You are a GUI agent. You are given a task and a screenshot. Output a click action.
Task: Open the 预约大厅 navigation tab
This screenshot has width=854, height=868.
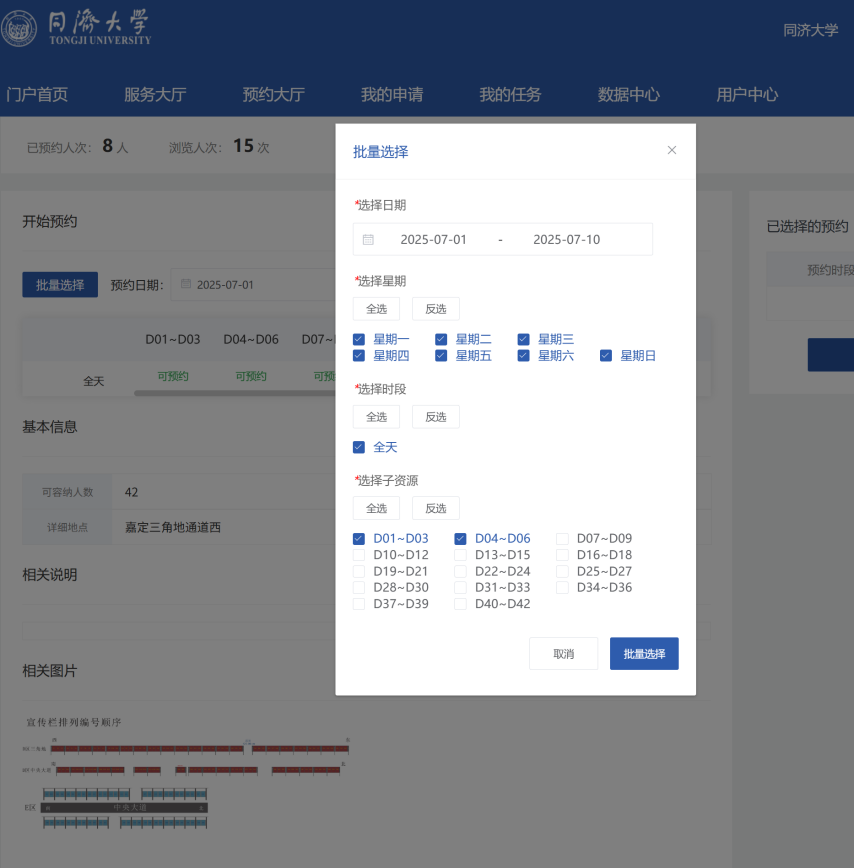point(273,95)
